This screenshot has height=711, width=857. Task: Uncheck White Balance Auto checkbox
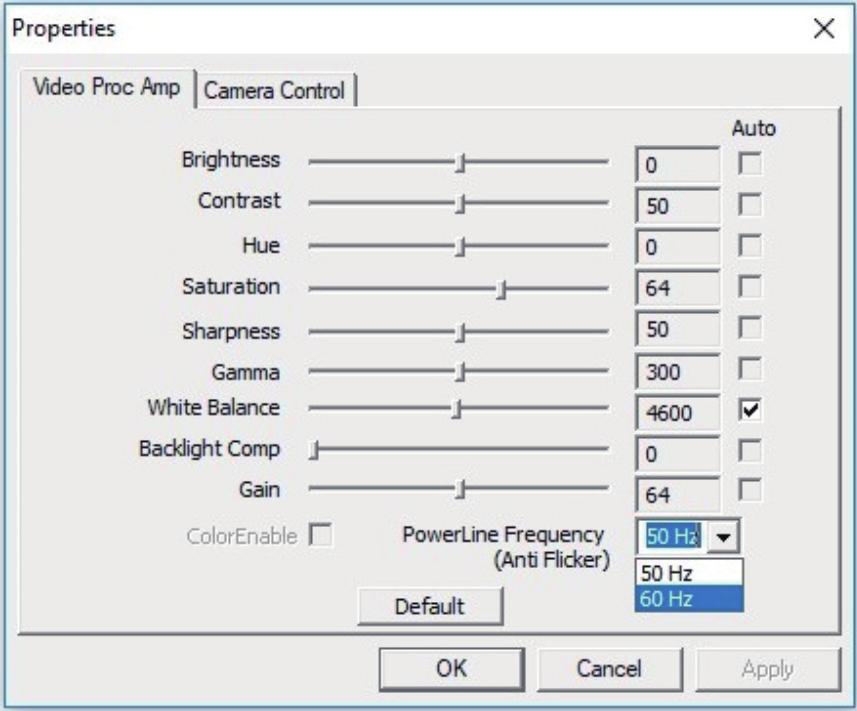click(x=749, y=409)
